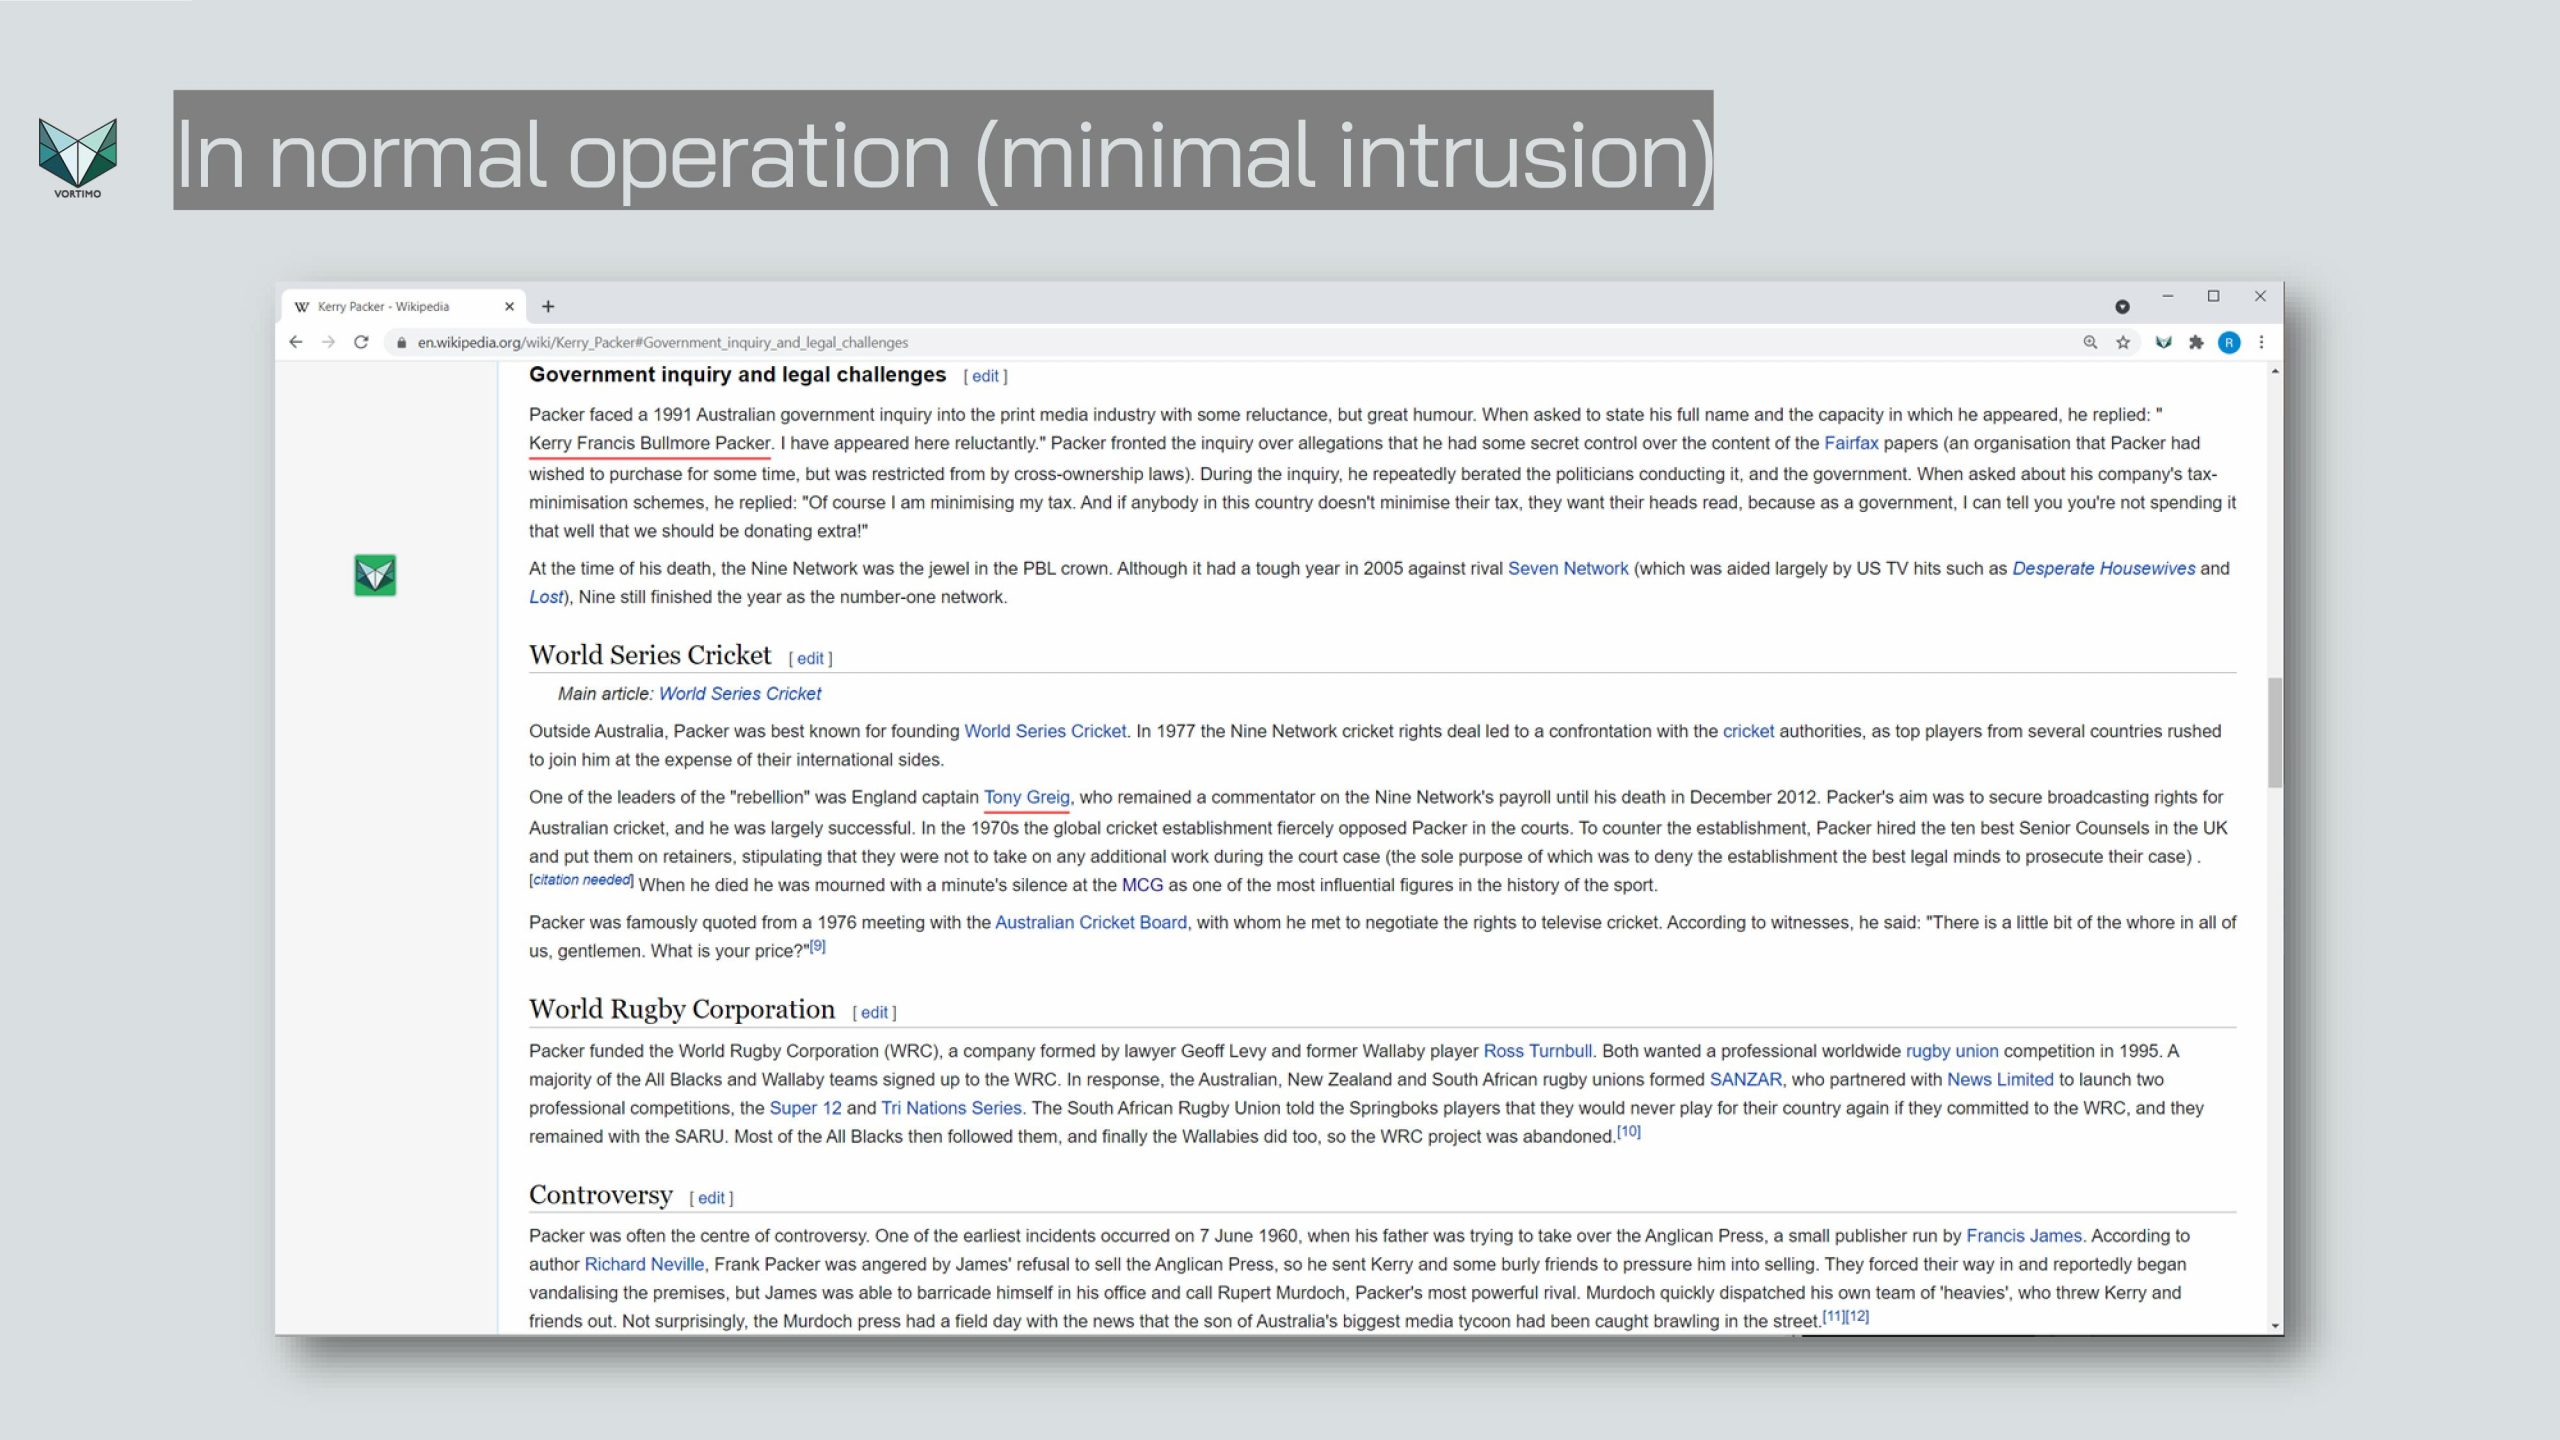Edit the World Rugby Corporation section
This screenshot has height=1440, width=2560.
pyautogui.click(x=874, y=1012)
